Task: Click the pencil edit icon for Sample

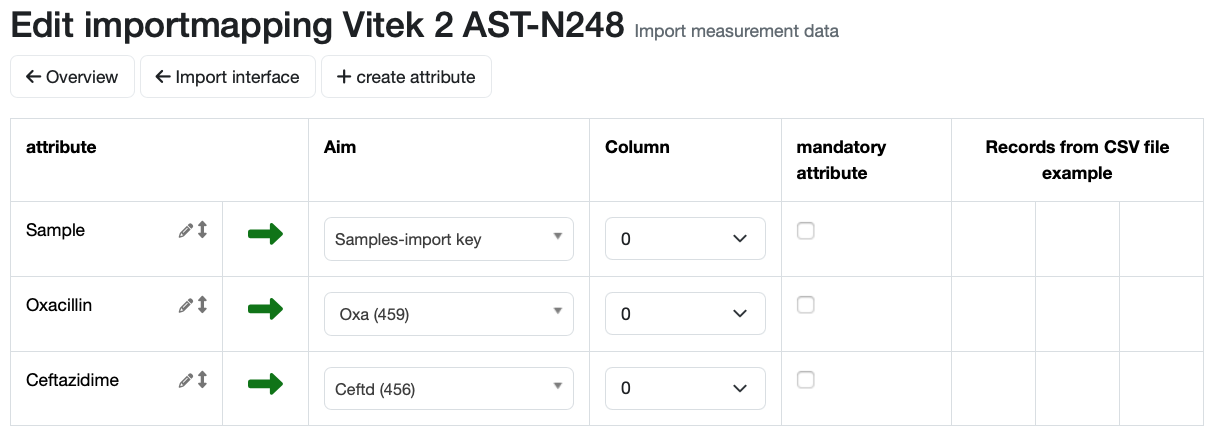Action: 185,231
